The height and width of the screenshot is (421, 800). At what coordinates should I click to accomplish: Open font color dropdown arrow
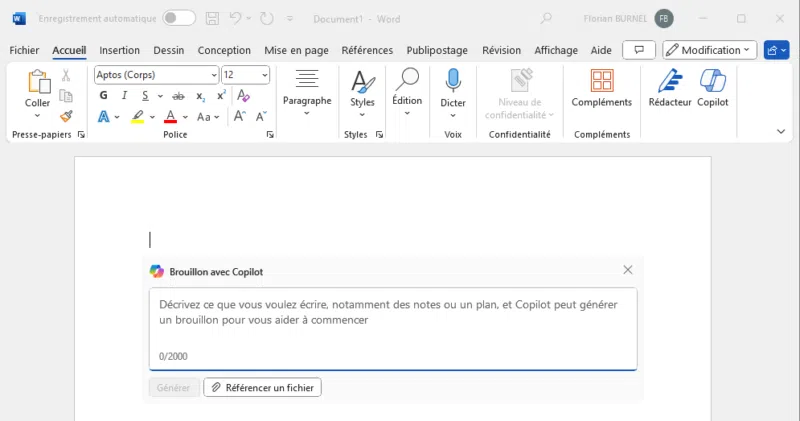[185, 117]
